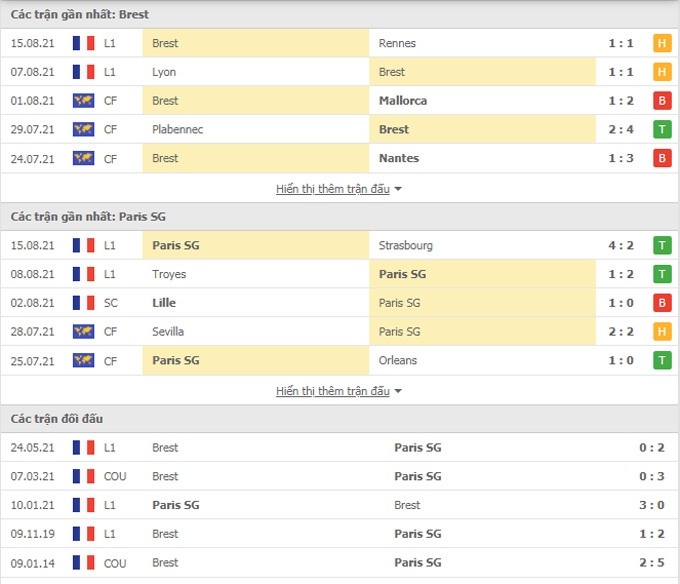
Task: Expand more Paris SG matches with Hiển thị thêm trận đấu
Action: click(x=333, y=391)
